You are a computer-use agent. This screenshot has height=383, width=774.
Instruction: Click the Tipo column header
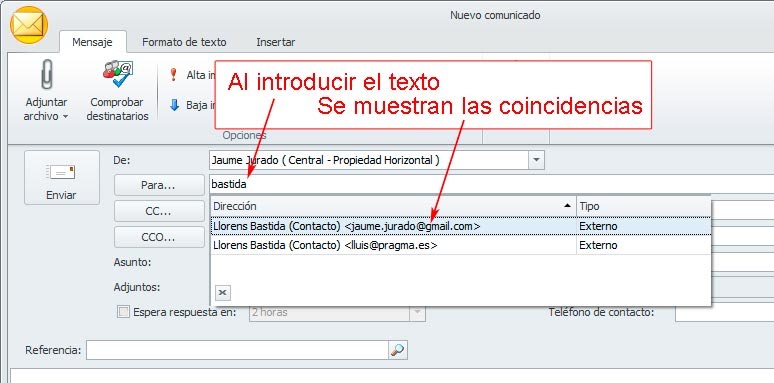pyautogui.click(x=643, y=206)
